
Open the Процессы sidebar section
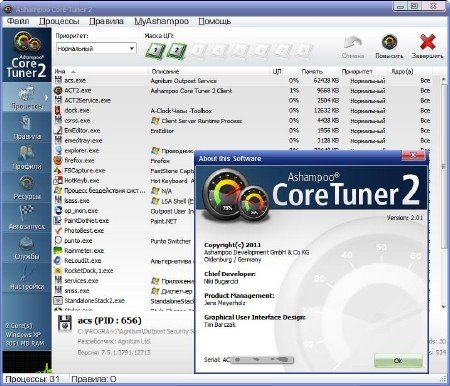pos(27,97)
